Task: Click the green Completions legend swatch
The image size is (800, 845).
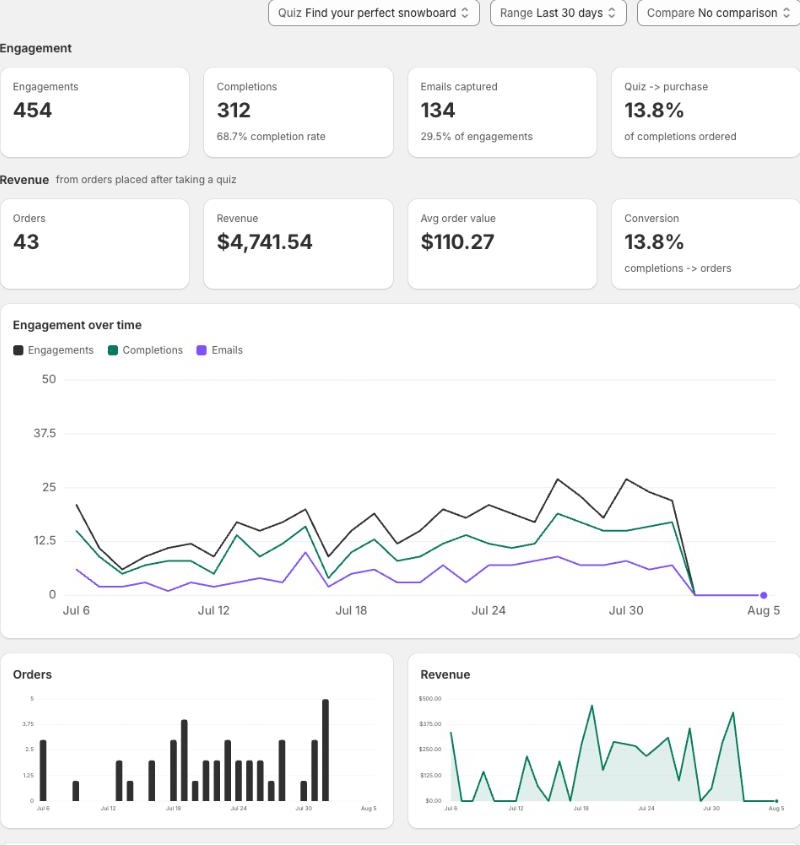Action: tap(113, 350)
